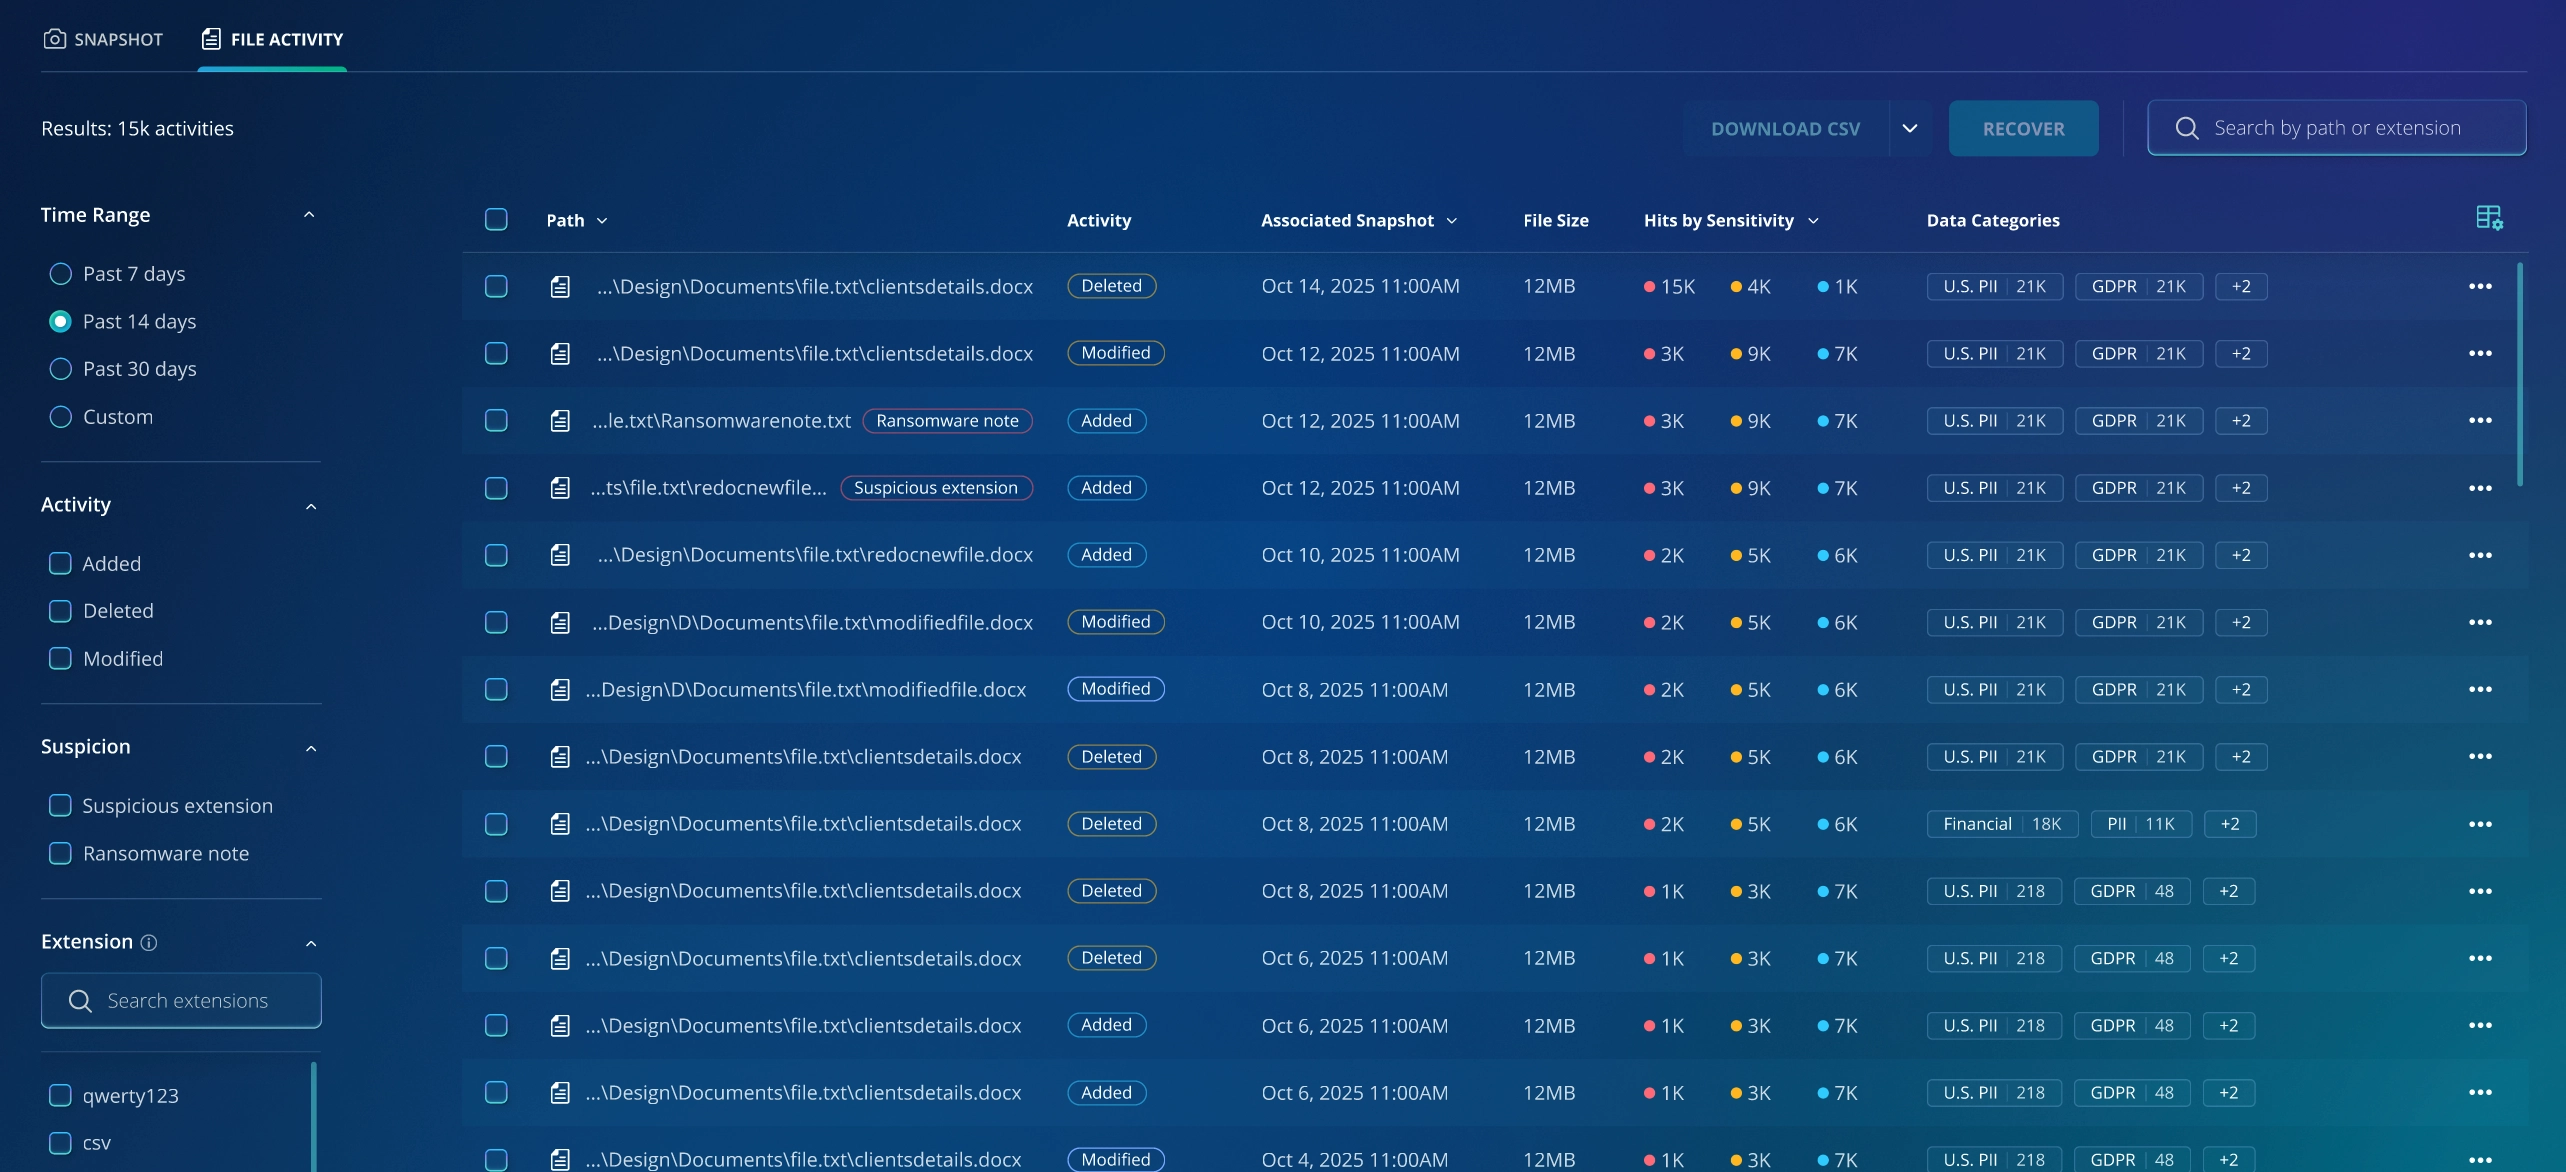The height and width of the screenshot is (1172, 2566).
Task: Tick the select-all checkbox in table header
Action: click(x=496, y=220)
